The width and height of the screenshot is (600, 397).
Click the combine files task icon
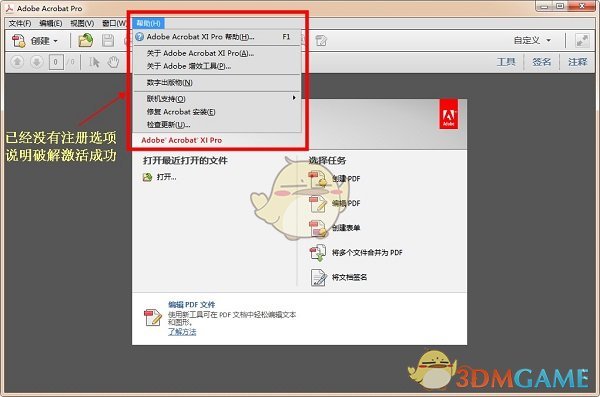(318, 253)
